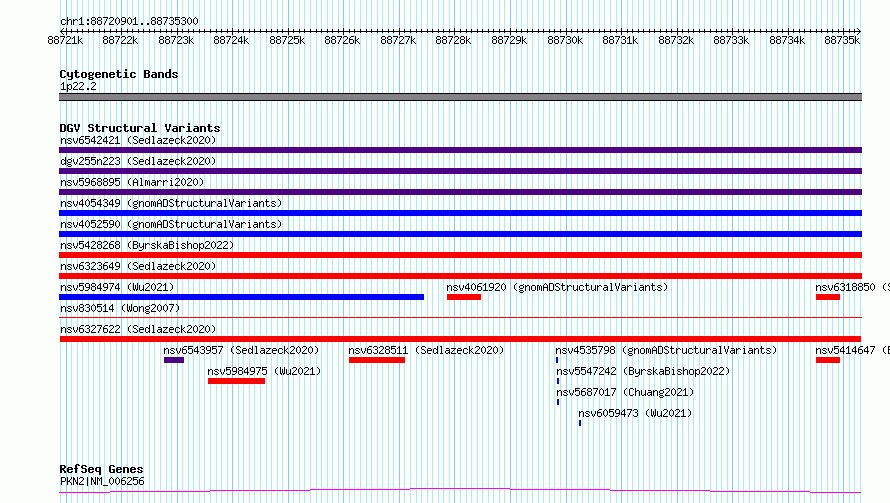Select the 1p22.2 band label
This screenshot has width=890, height=503.
tap(78, 86)
